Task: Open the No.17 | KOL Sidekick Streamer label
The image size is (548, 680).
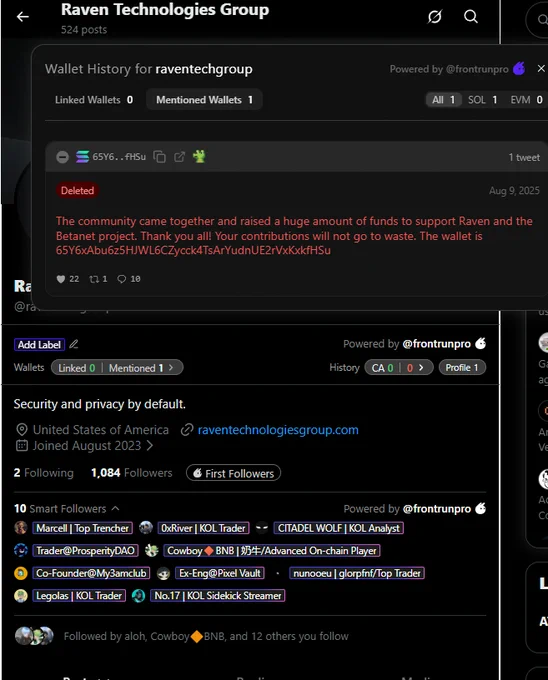Action: pos(218,595)
